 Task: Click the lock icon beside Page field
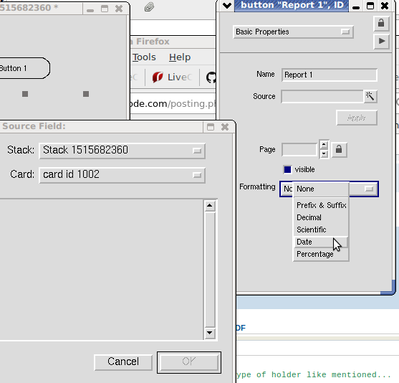click(x=339, y=149)
